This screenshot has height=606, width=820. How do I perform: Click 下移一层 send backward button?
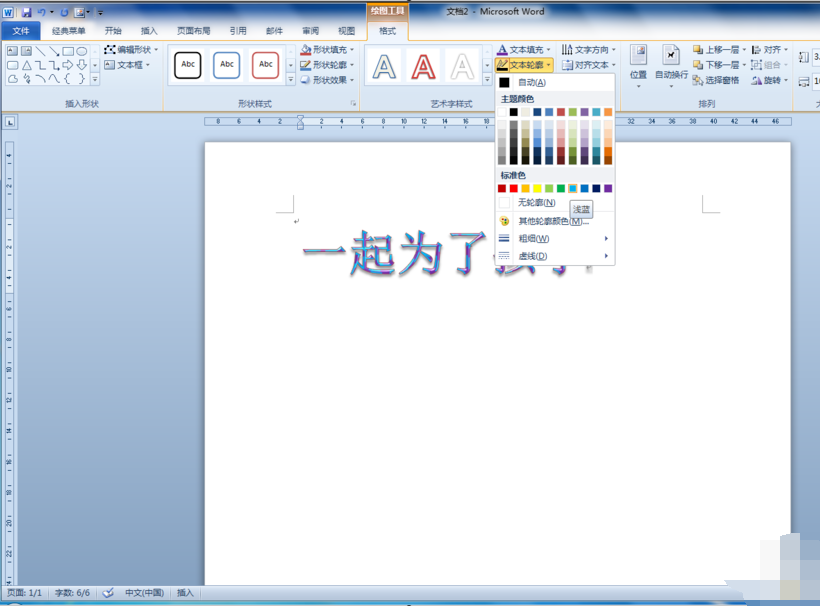(719, 65)
